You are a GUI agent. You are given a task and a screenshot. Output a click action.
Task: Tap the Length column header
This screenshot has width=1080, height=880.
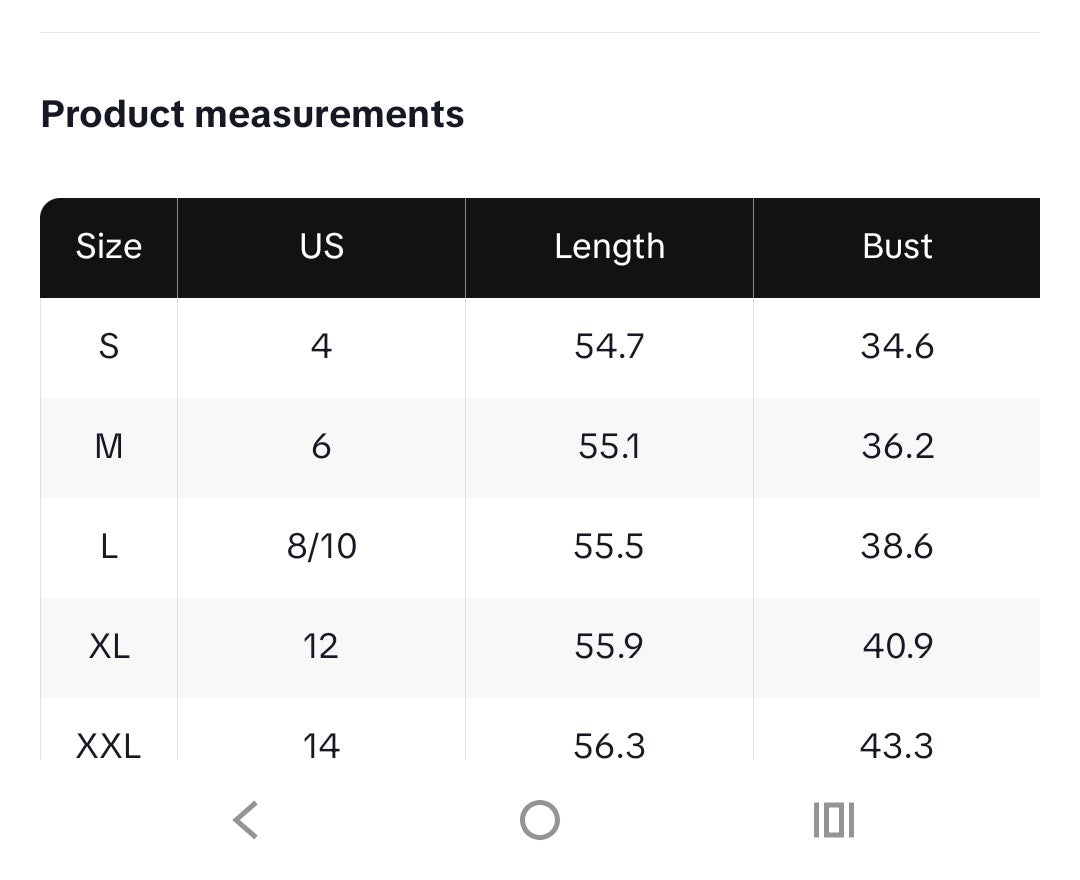609,247
